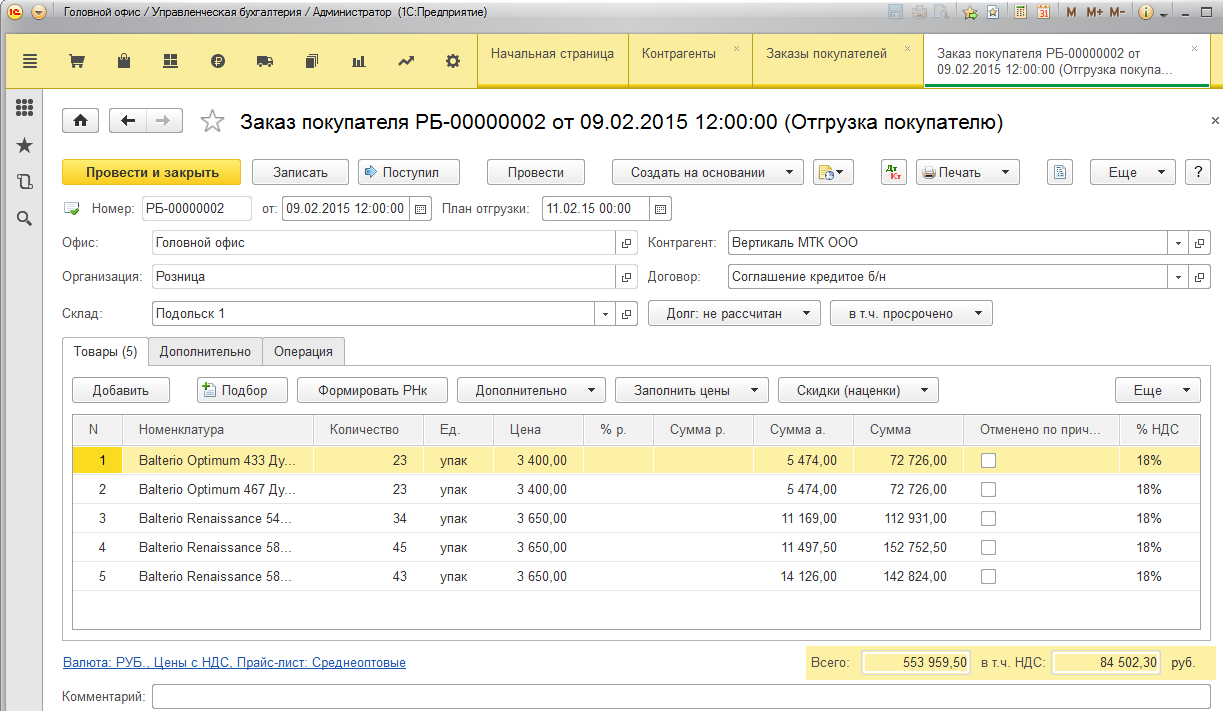Click into the Комментарий field
1223x711 pixels.
pyautogui.click(x=681, y=696)
